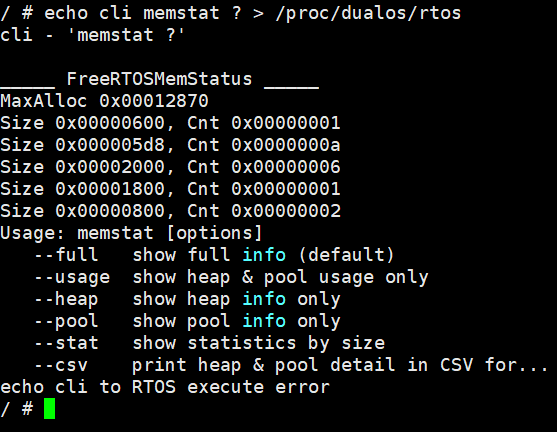Click the MaxAlloc value 0x00012870
This screenshot has height=432, width=557.
pyautogui.click(x=154, y=101)
